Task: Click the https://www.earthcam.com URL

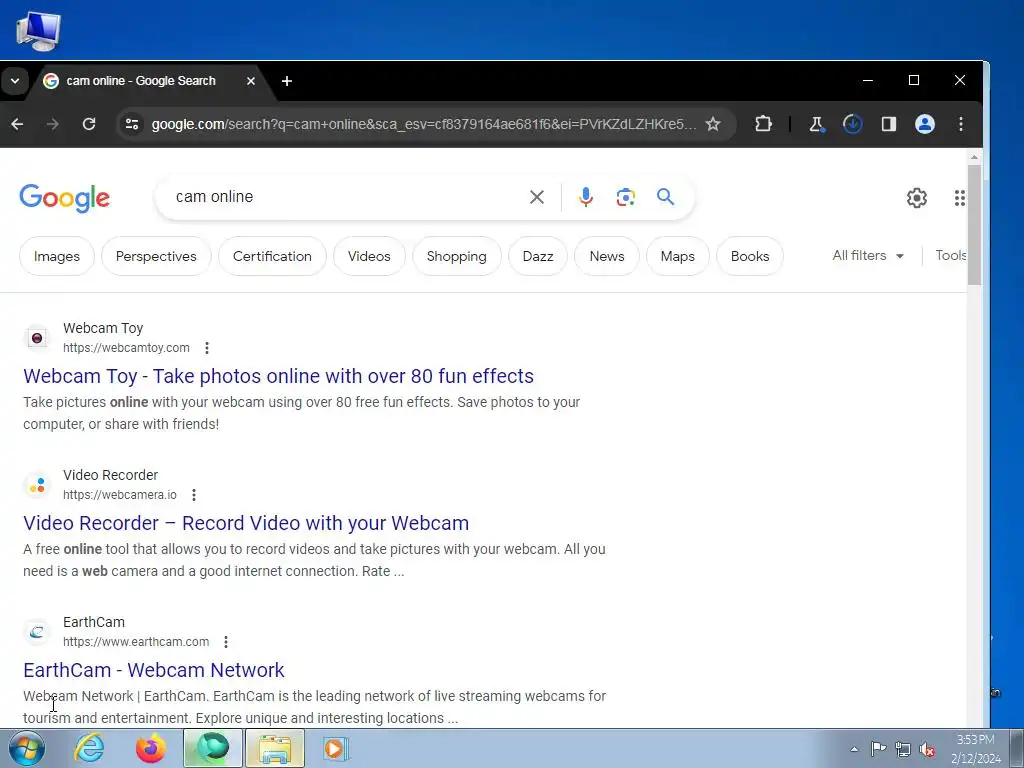Action: click(136, 642)
